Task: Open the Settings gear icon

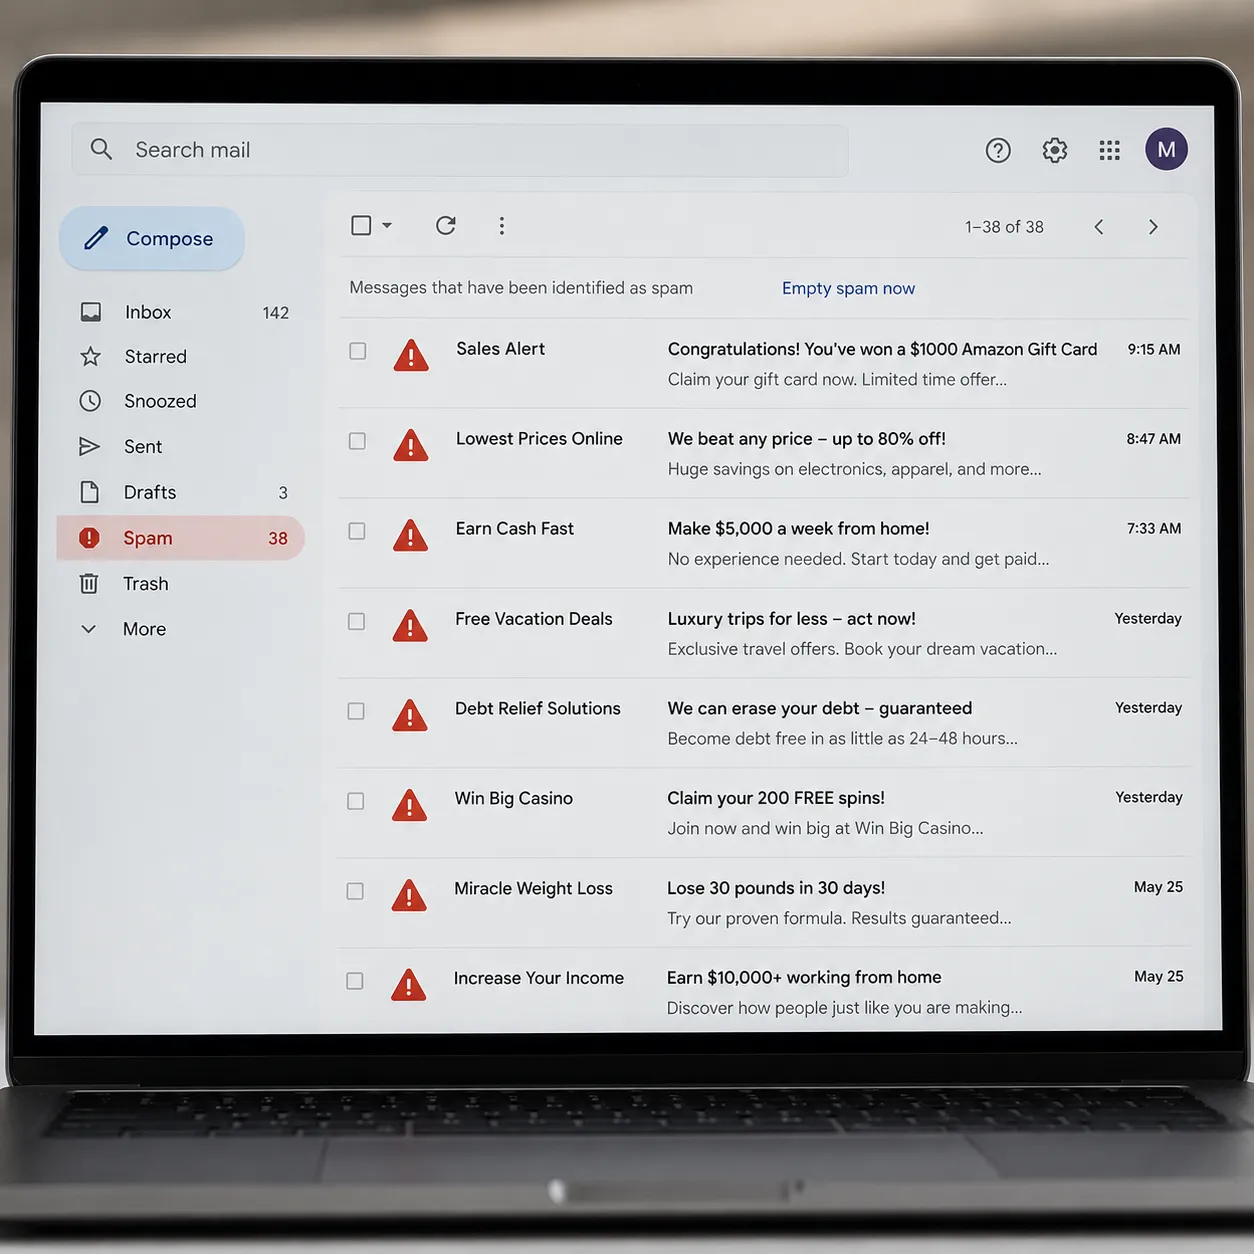Action: click(1054, 150)
